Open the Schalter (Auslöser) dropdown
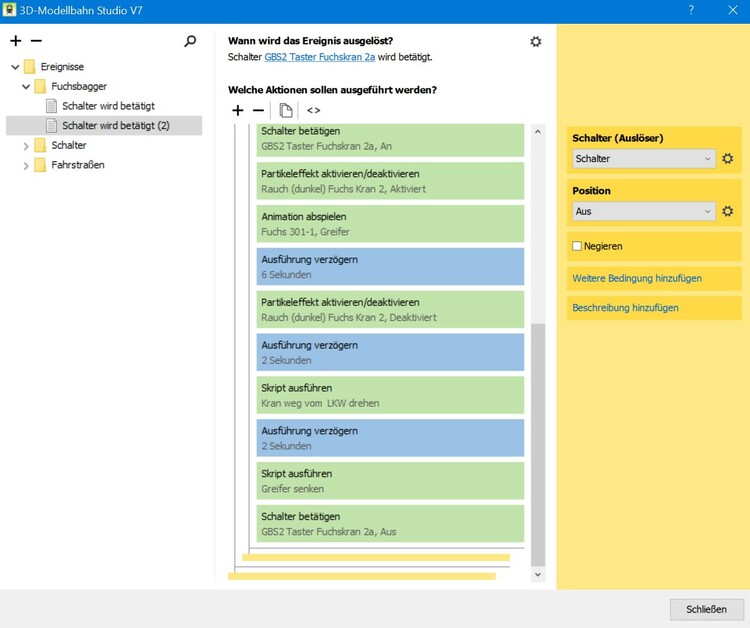750x628 pixels. (x=643, y=159)
